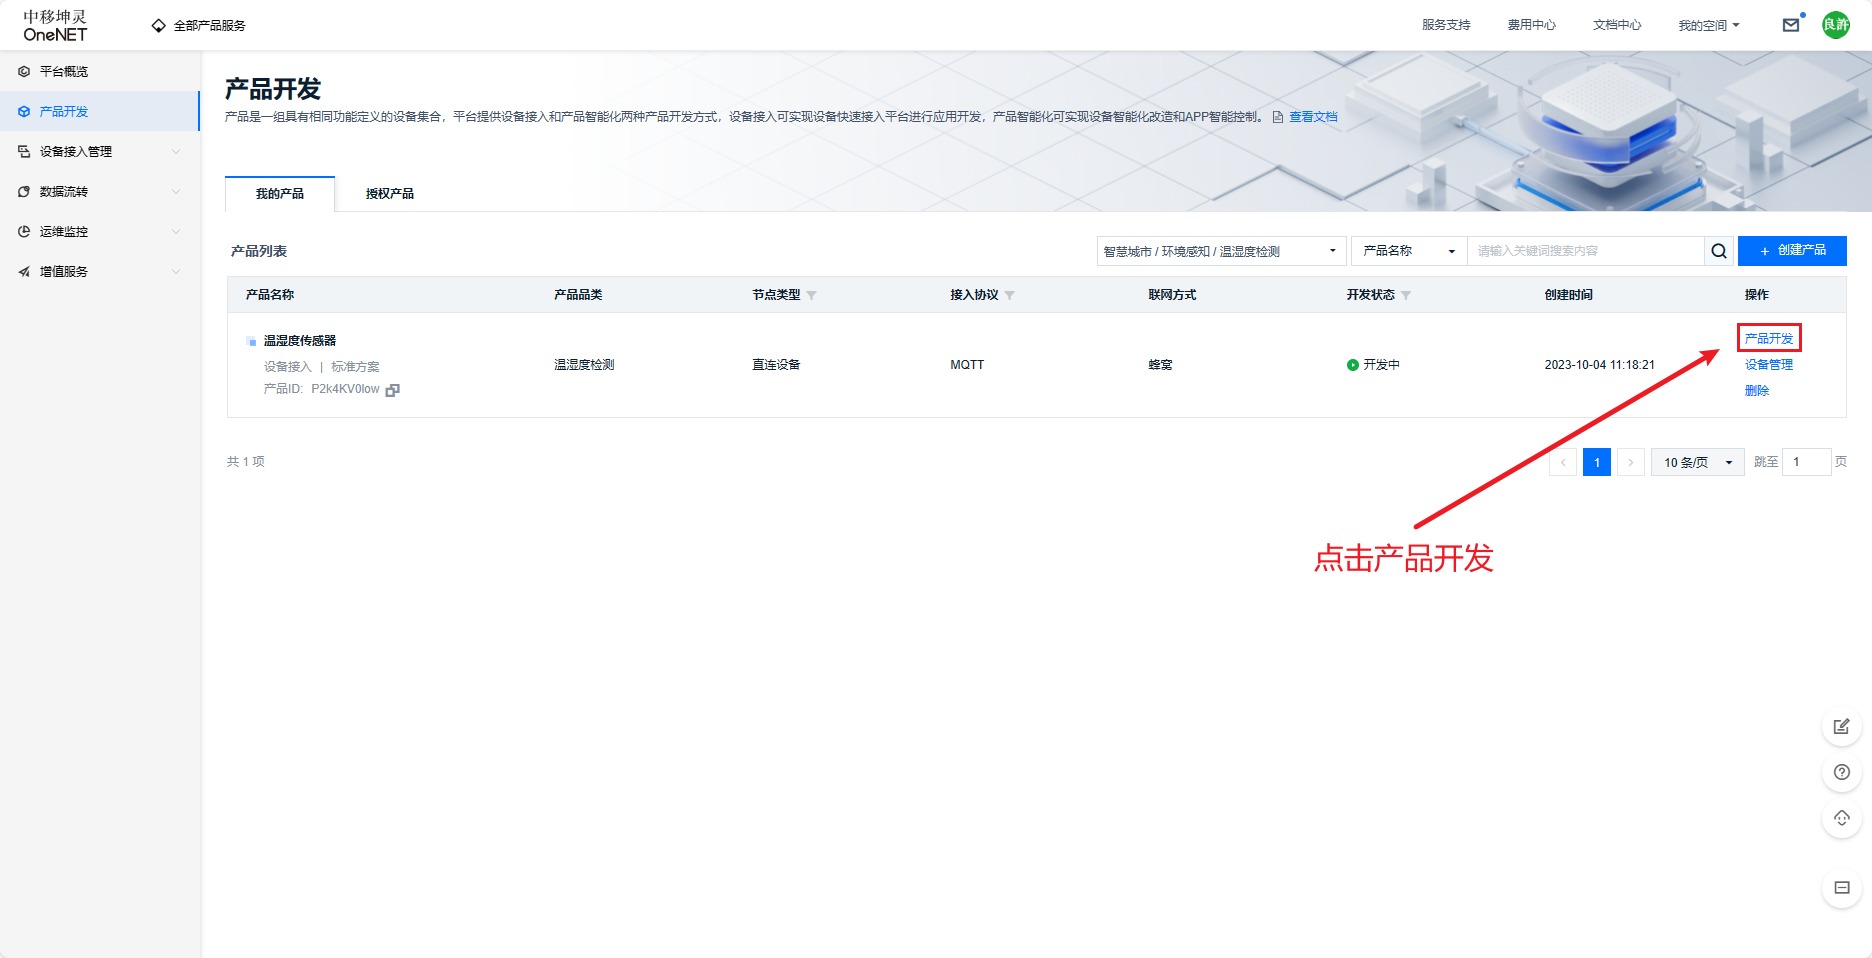Click the product name 温湿度传感器
The height and width of the screenshot is (958, 1872).
[300, 341]
